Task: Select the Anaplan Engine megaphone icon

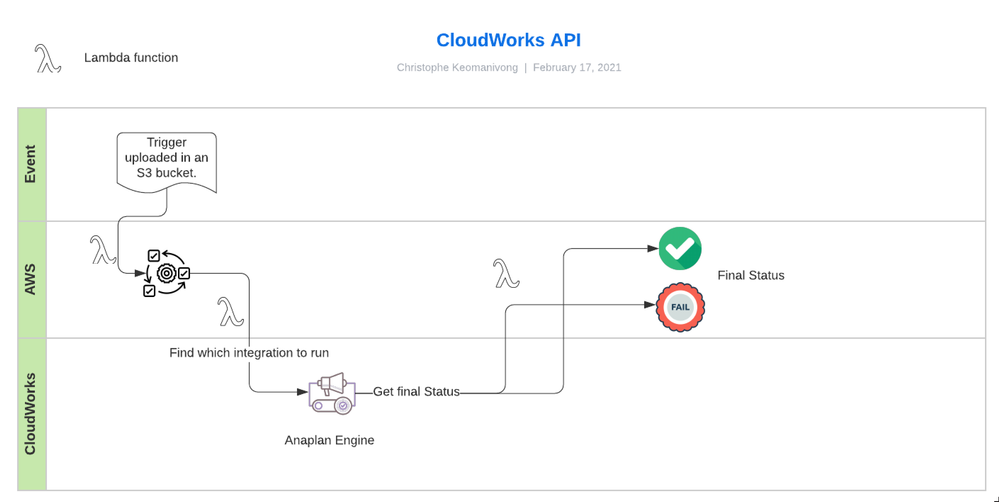Action: point(331,393)
